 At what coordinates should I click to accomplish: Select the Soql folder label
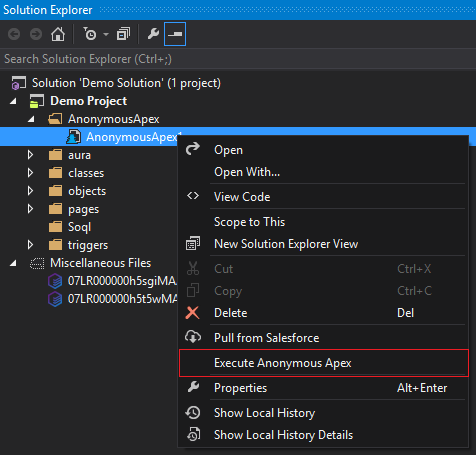click(79, 227)
